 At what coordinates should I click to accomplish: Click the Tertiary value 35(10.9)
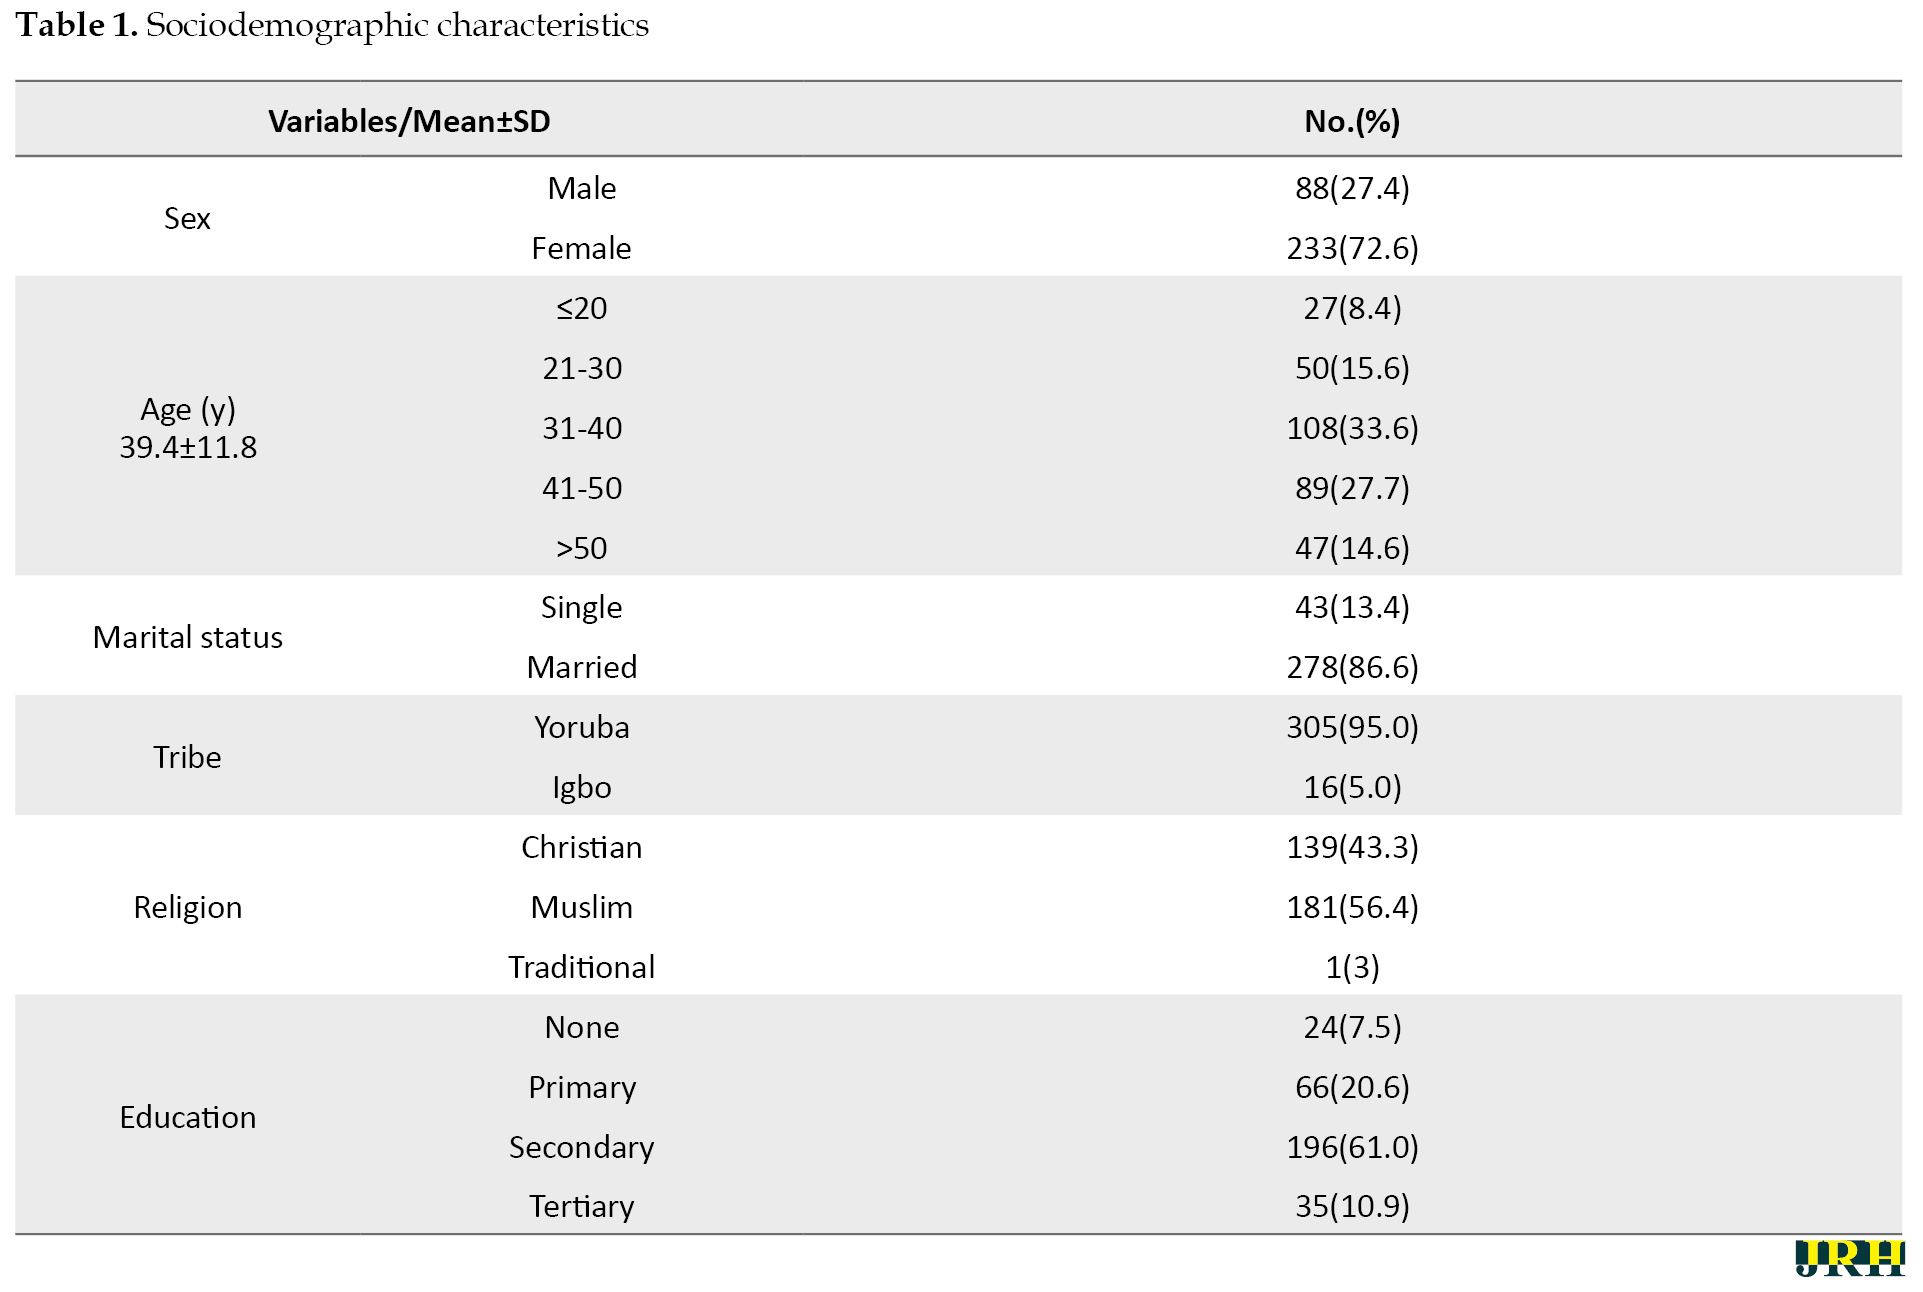pyautogui.click(x=1352, y=1206)
